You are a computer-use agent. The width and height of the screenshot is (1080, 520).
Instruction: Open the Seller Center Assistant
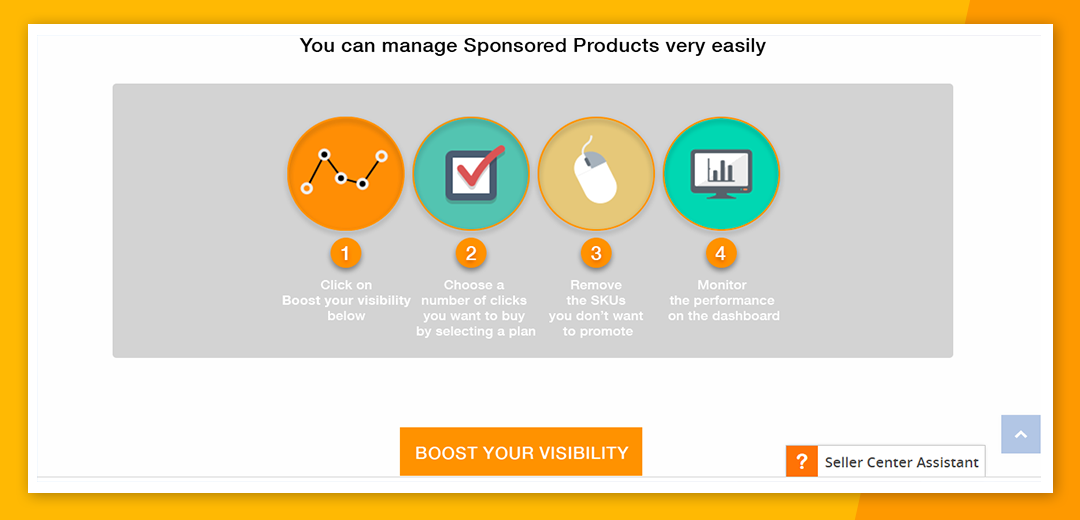click(x=901, y=462)
